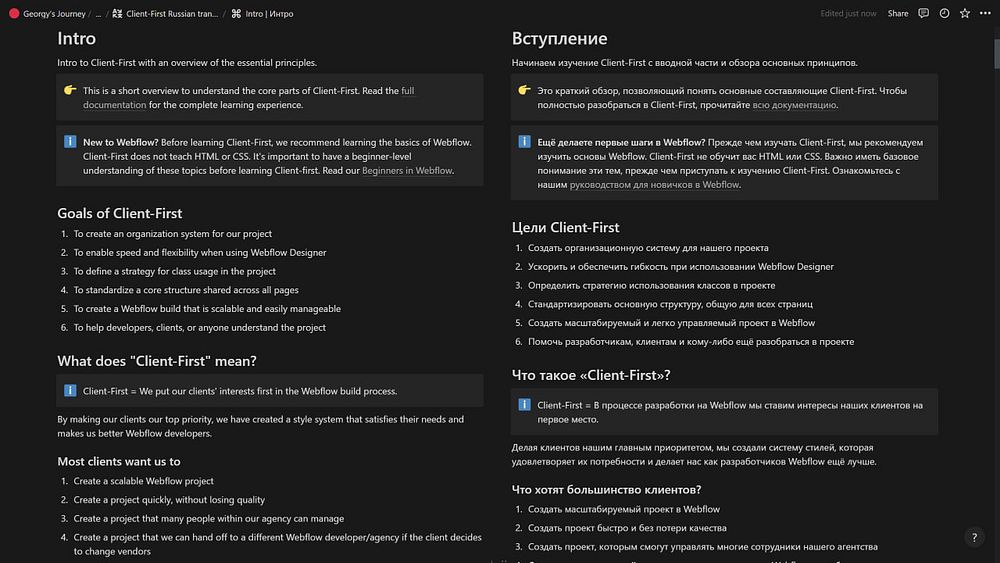Favorite this page with the star
The height and width of the screenshot is (563, 1000).
965,14
